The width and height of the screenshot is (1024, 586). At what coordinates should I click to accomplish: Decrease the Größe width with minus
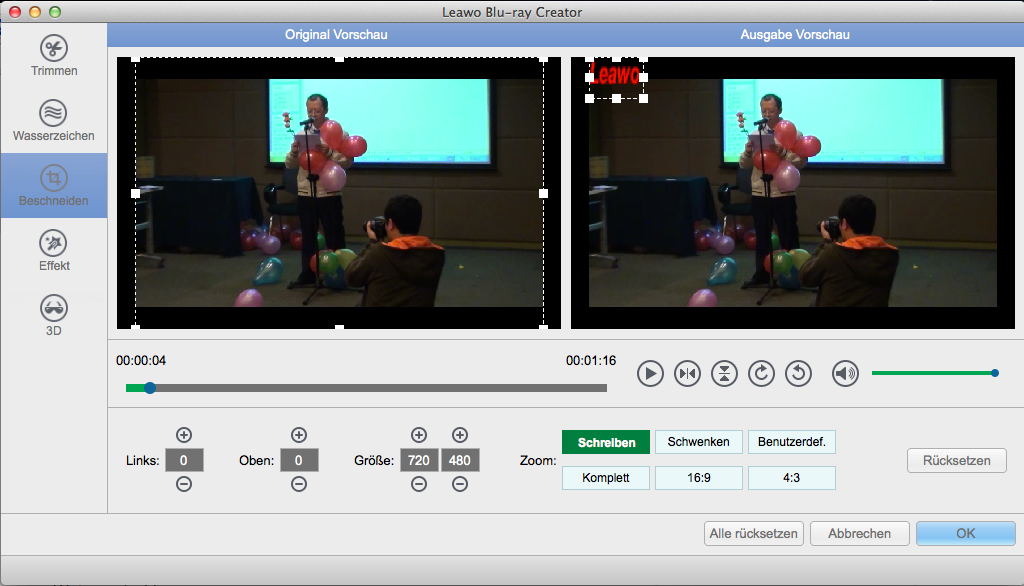tap(419, 484)
